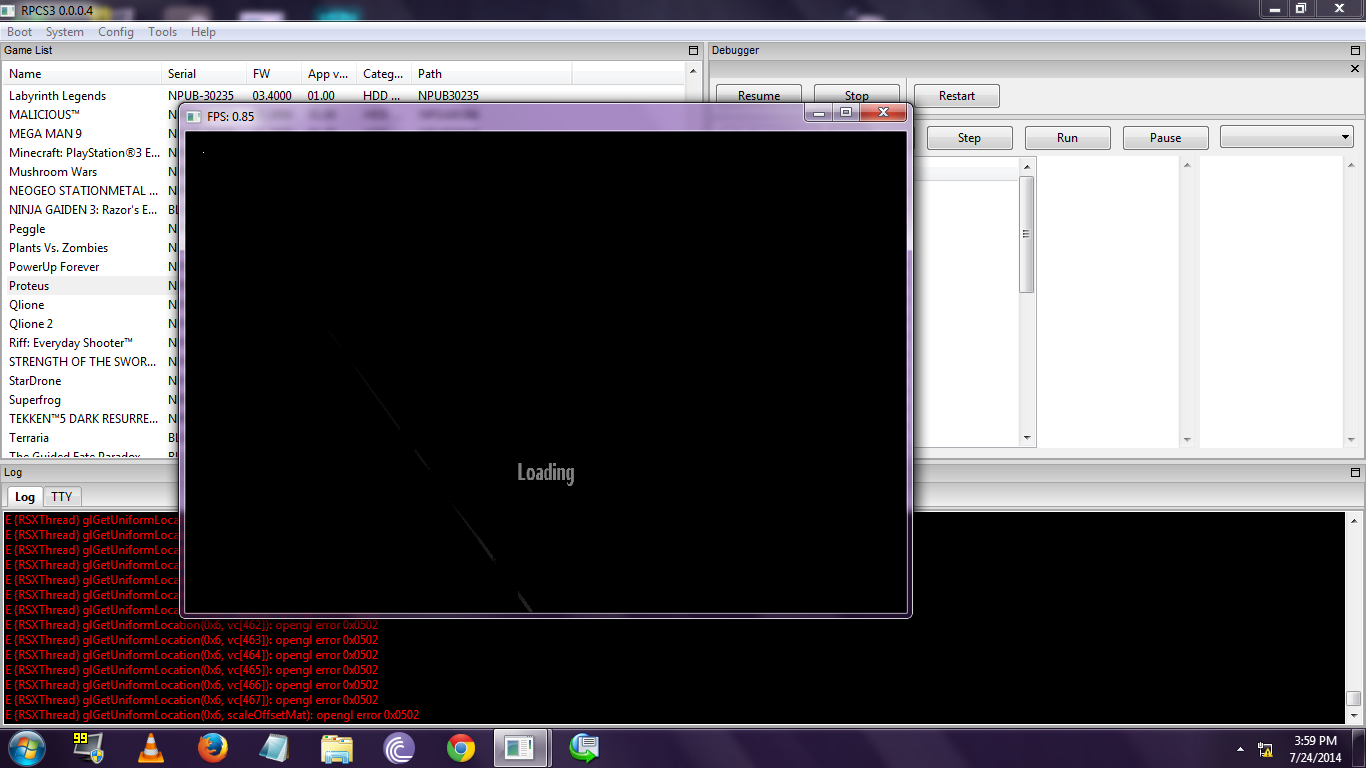
Task: Click the Windows Start button
Action: (26, 748)
